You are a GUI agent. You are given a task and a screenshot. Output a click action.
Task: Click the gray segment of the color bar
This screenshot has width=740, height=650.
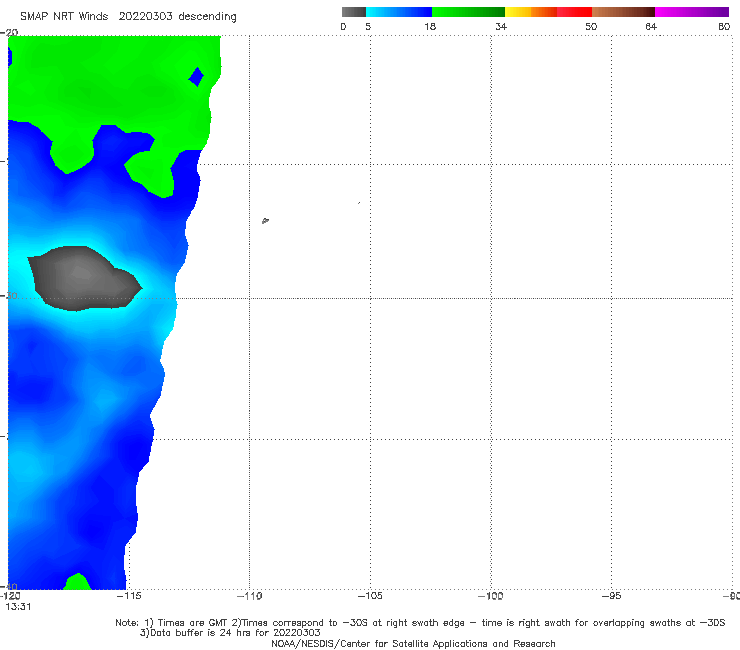354,12
